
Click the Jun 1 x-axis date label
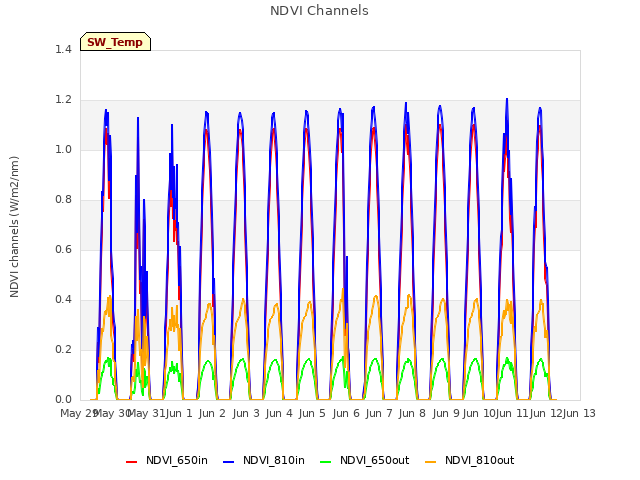(x=179, y=413)
